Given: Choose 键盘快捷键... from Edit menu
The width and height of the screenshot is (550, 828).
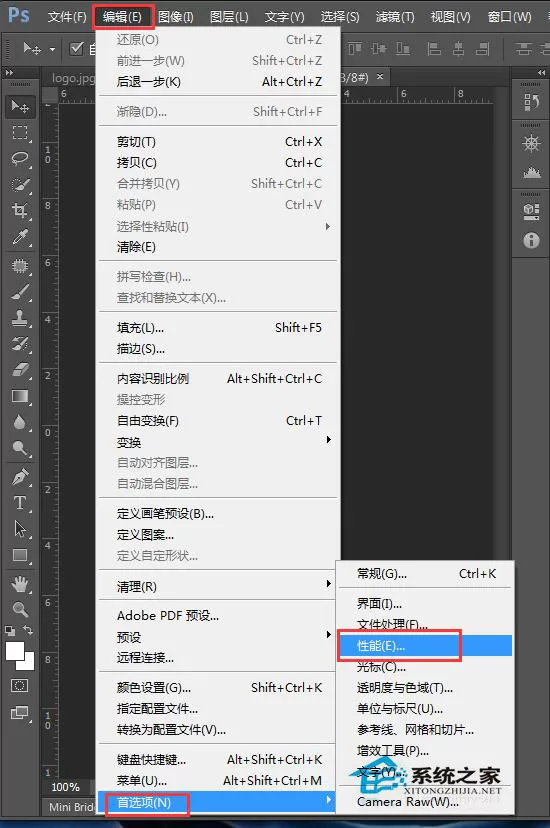Looking at the screenshot, I should (x=218, y=759).
